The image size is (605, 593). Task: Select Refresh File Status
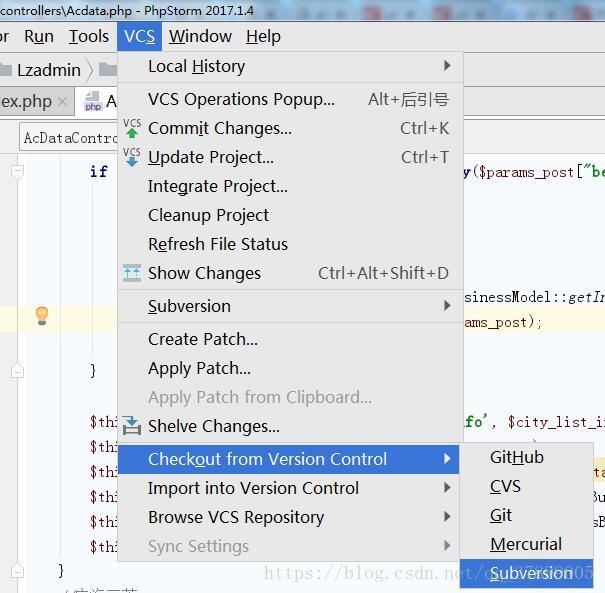(290, 244)
